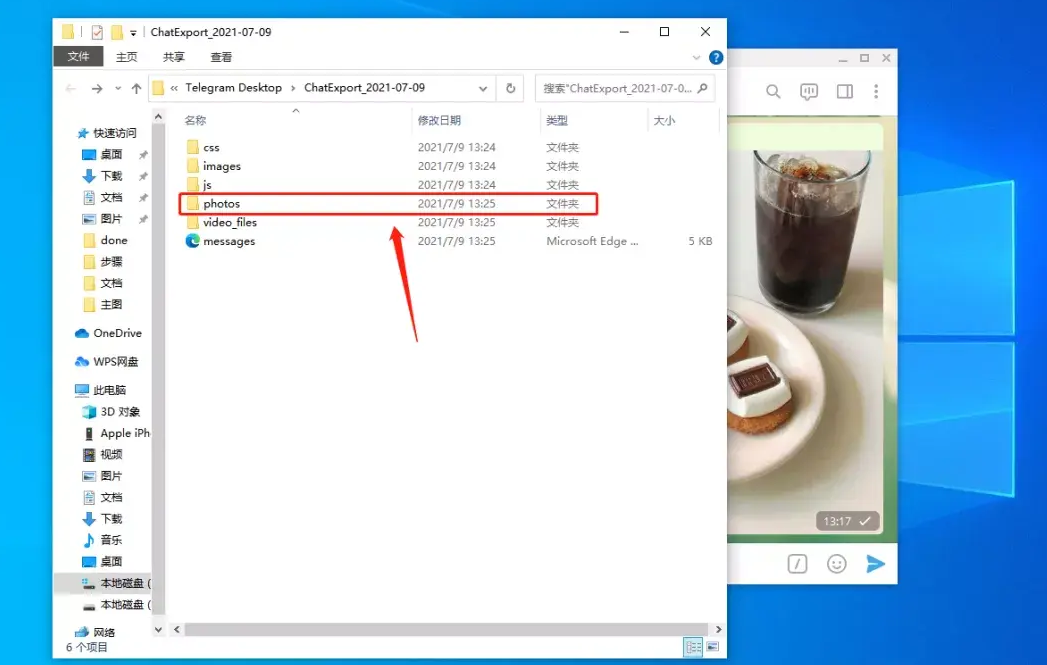The width and height of the screenshot is (1047, 665).
Task: Open the emoji smiley picker
Action: (836, 564)
